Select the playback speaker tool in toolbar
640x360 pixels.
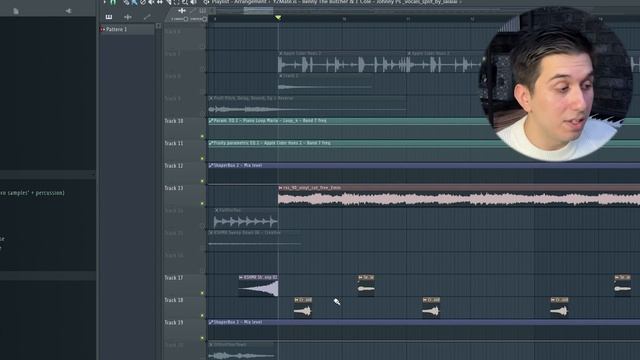point(193,2)
